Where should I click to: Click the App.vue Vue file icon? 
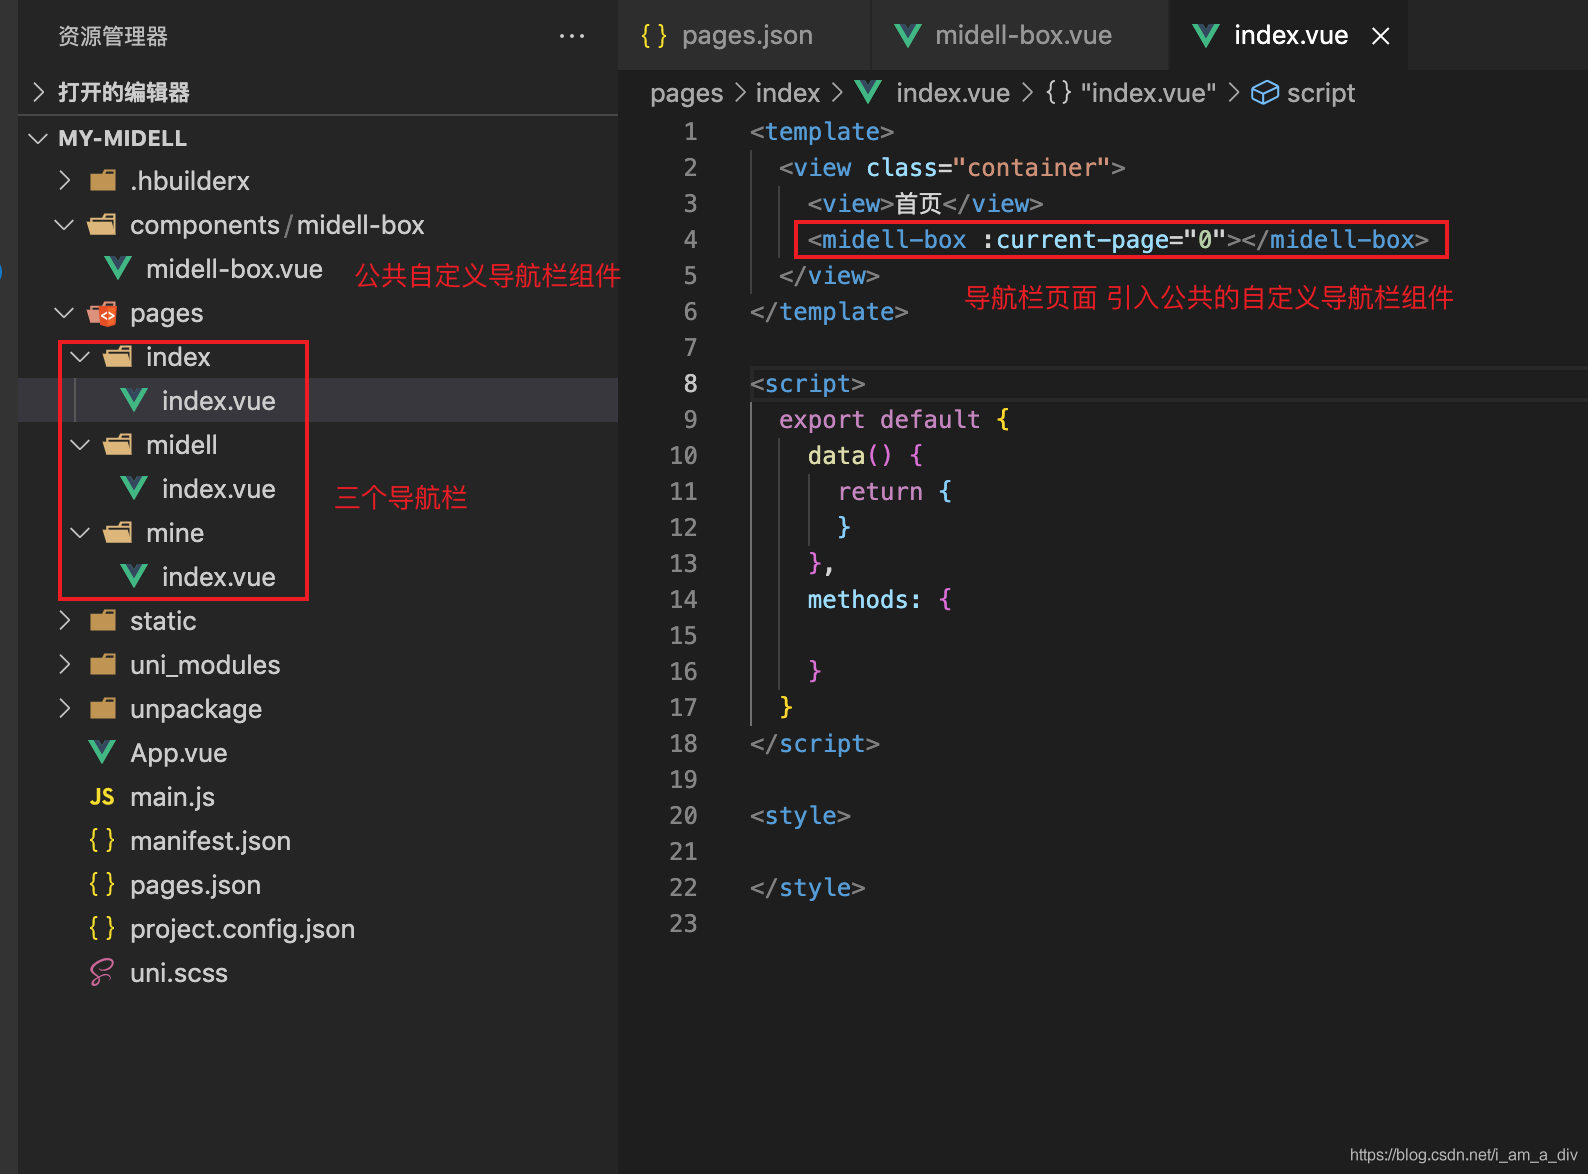[x=102, y=753]
